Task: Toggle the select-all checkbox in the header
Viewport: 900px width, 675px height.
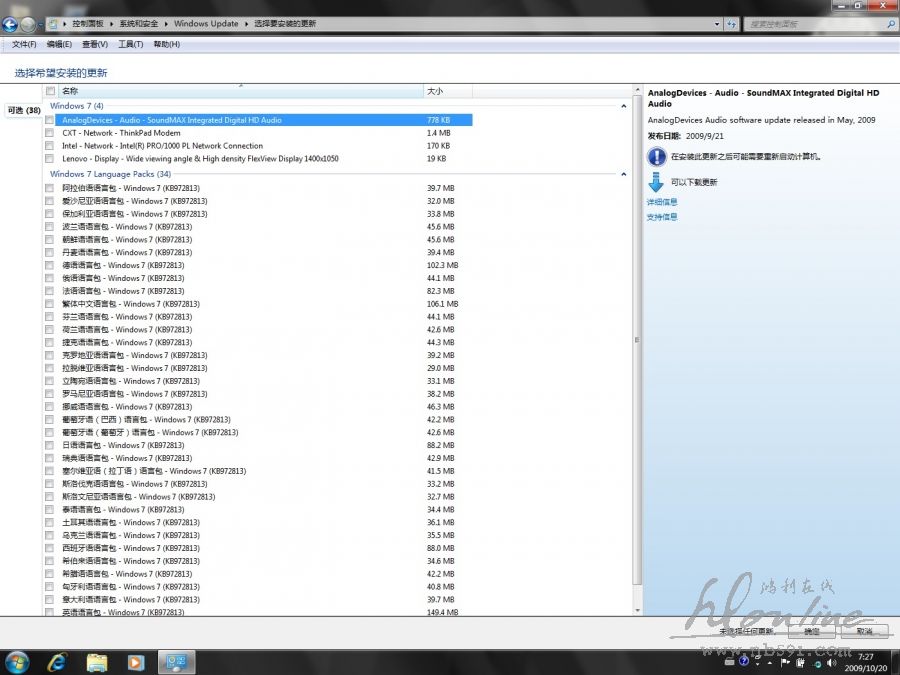Action: (x=50, y=91)
